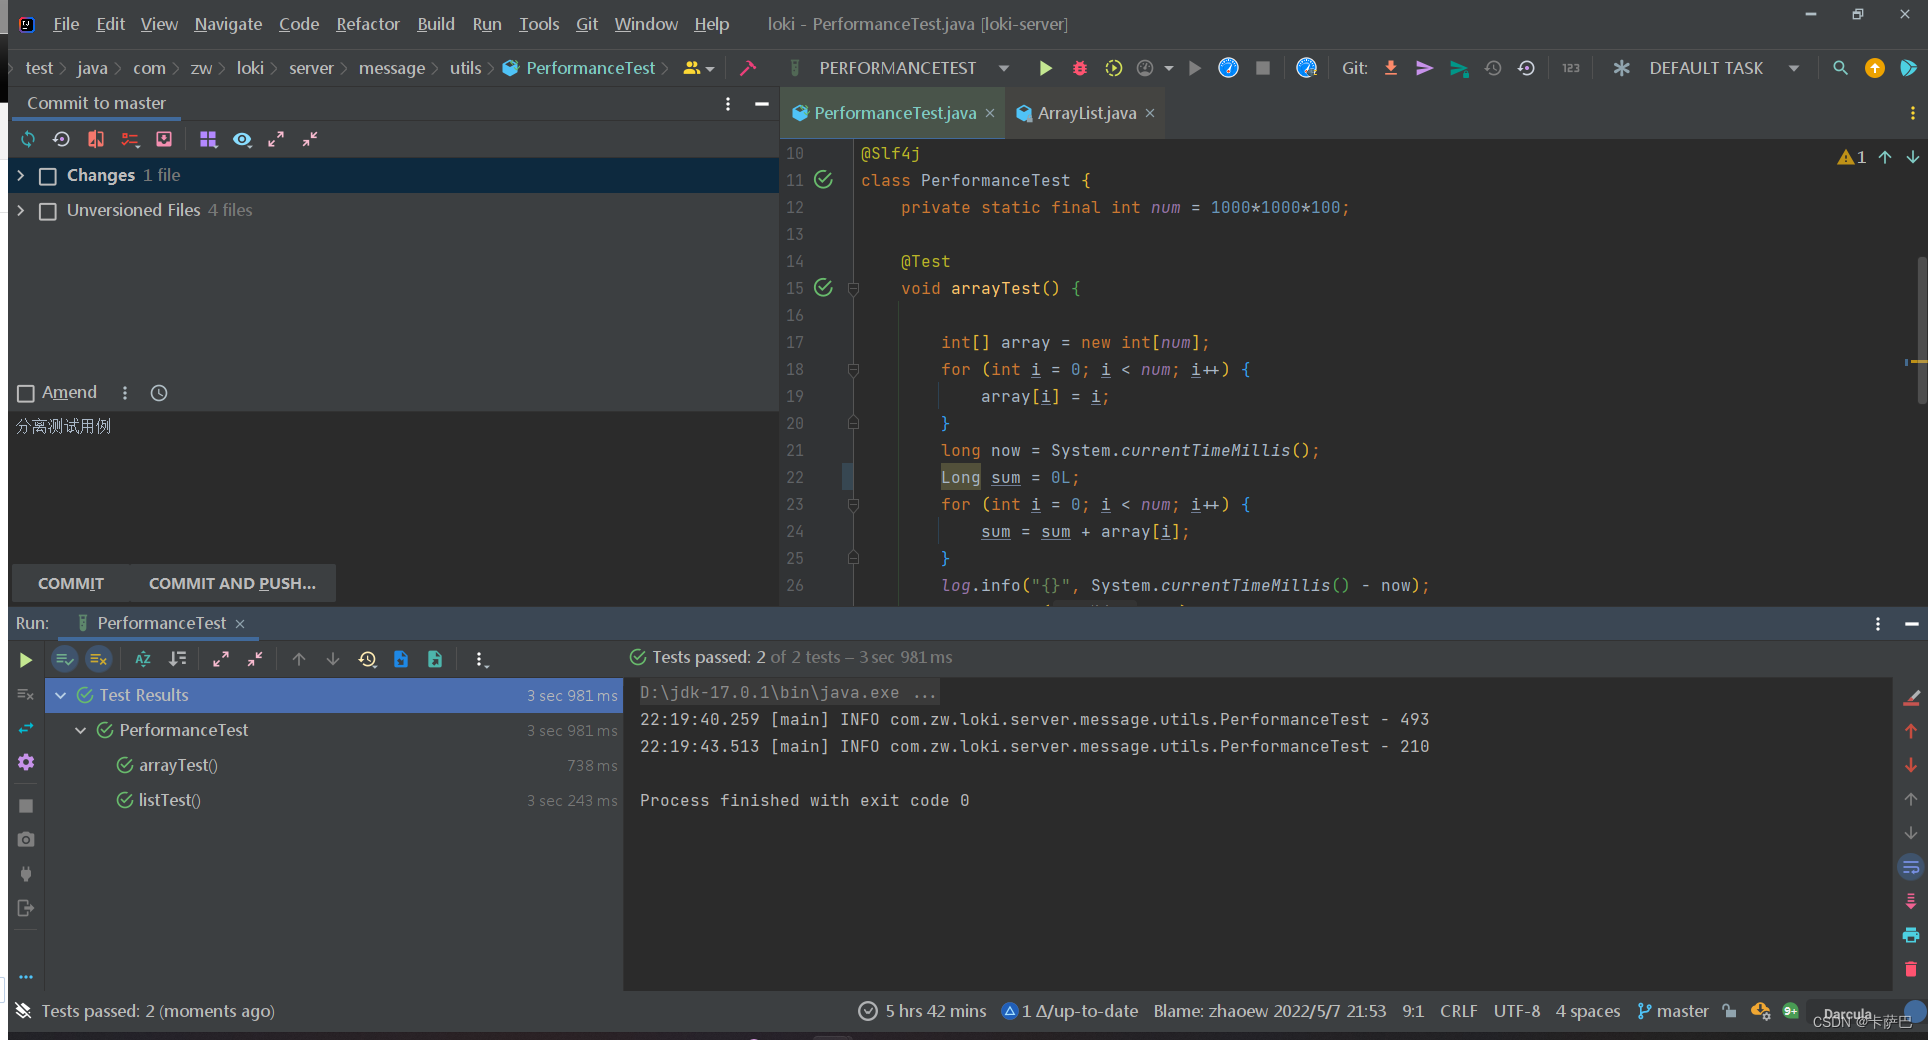Click COMMIT AND PUSH button
Image resolution: width=1928 pixels, height=1040 pixels.
point(232,583)
